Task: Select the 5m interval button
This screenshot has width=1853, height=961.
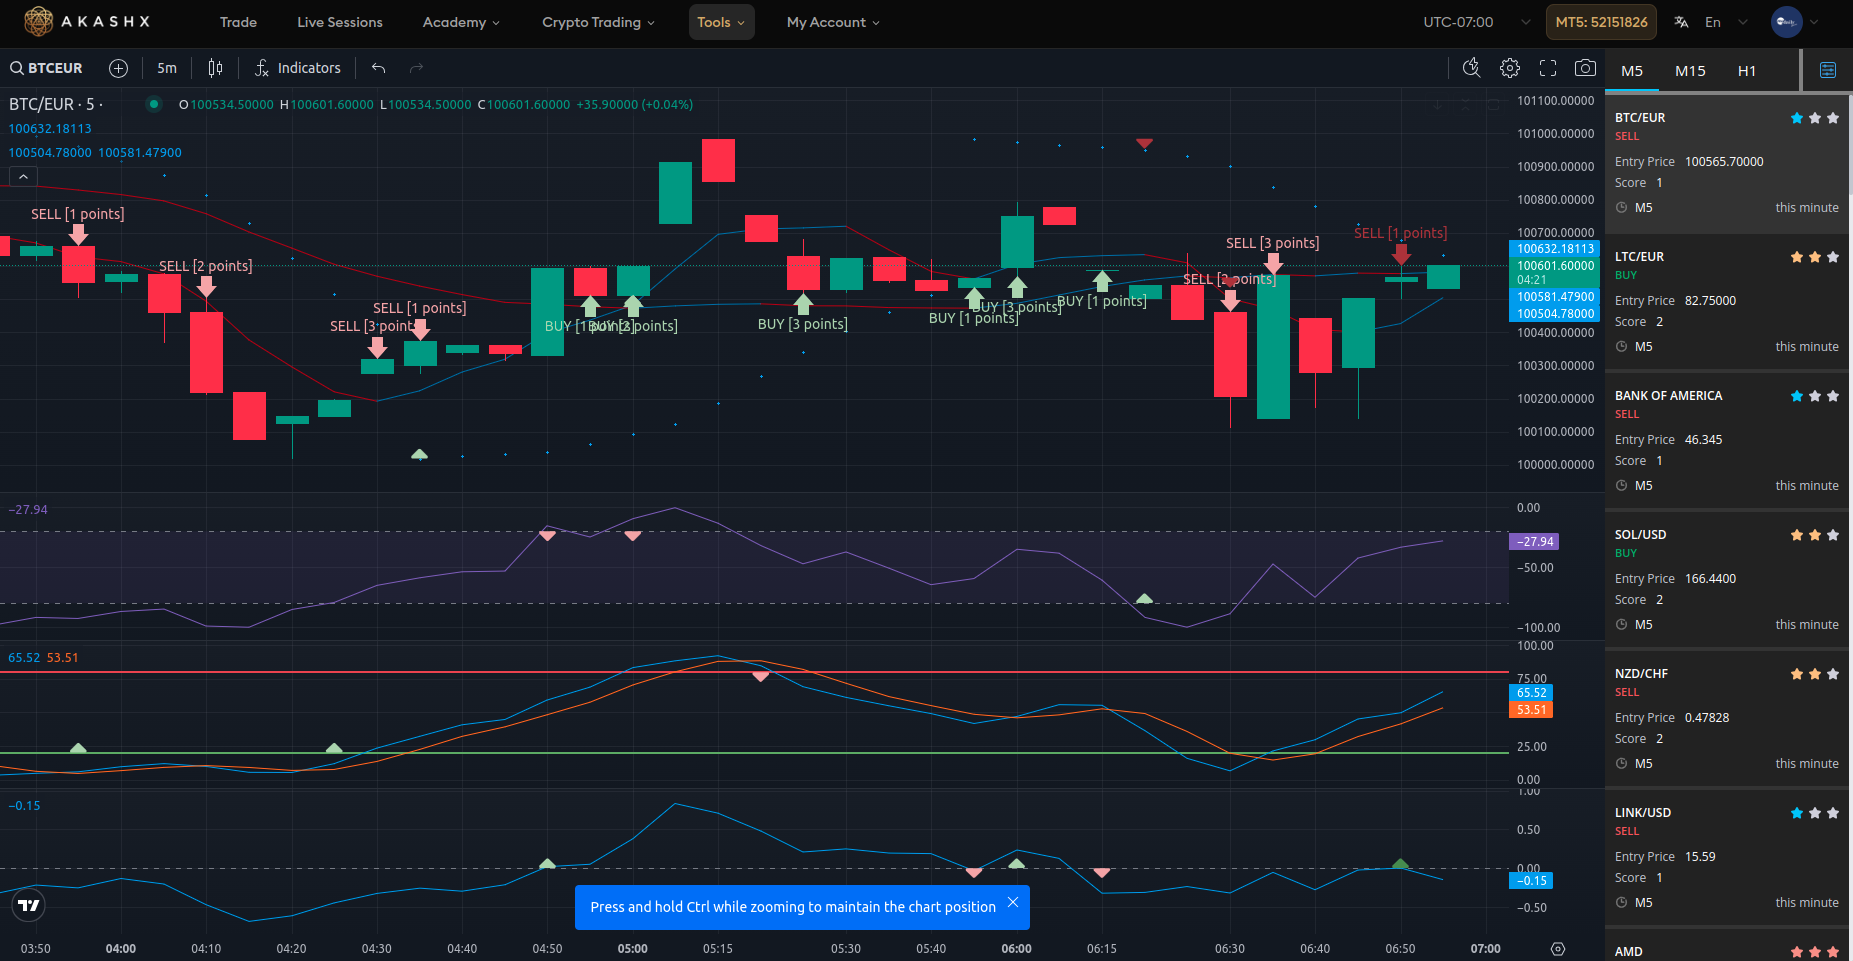Action: (167, 68)
